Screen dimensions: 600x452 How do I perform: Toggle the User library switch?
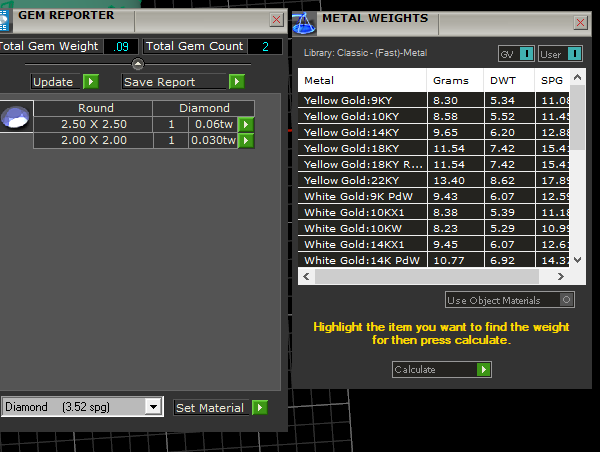coord(574,54)
